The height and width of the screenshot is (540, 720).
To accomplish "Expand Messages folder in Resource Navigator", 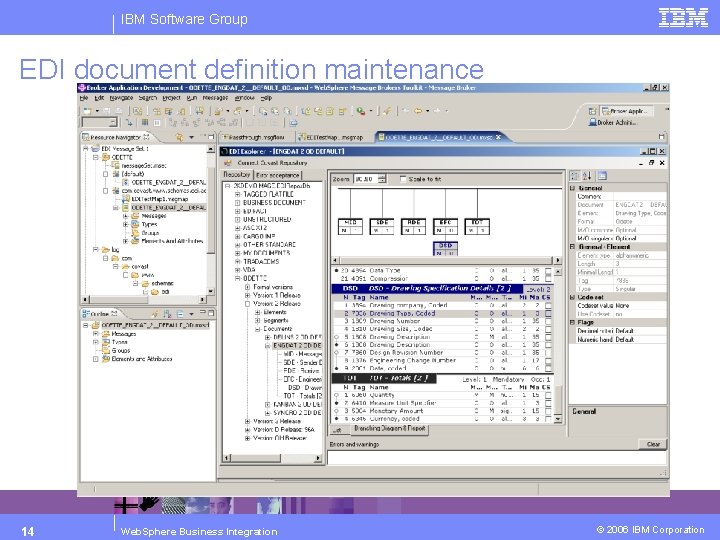I will pyautogui.click(x=125, y=215).
